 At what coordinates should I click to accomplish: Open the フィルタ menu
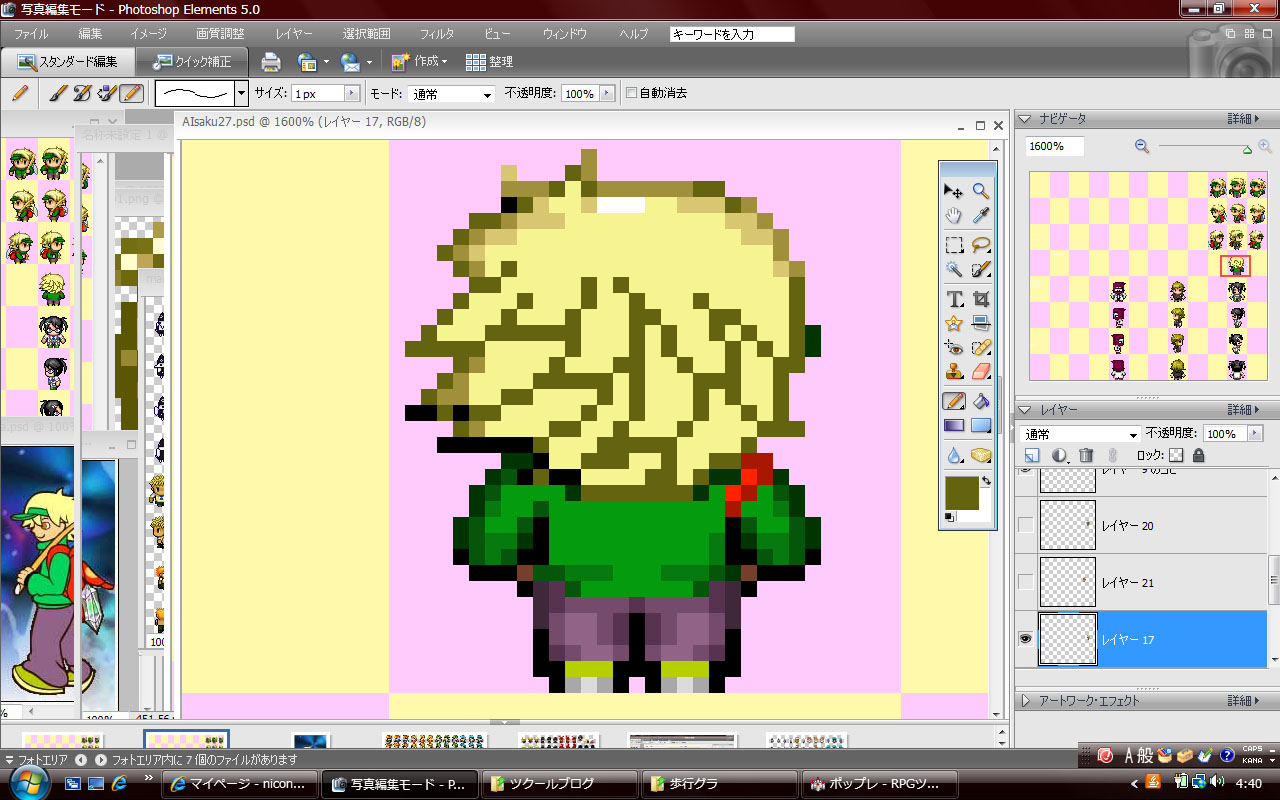click(437, 34)
